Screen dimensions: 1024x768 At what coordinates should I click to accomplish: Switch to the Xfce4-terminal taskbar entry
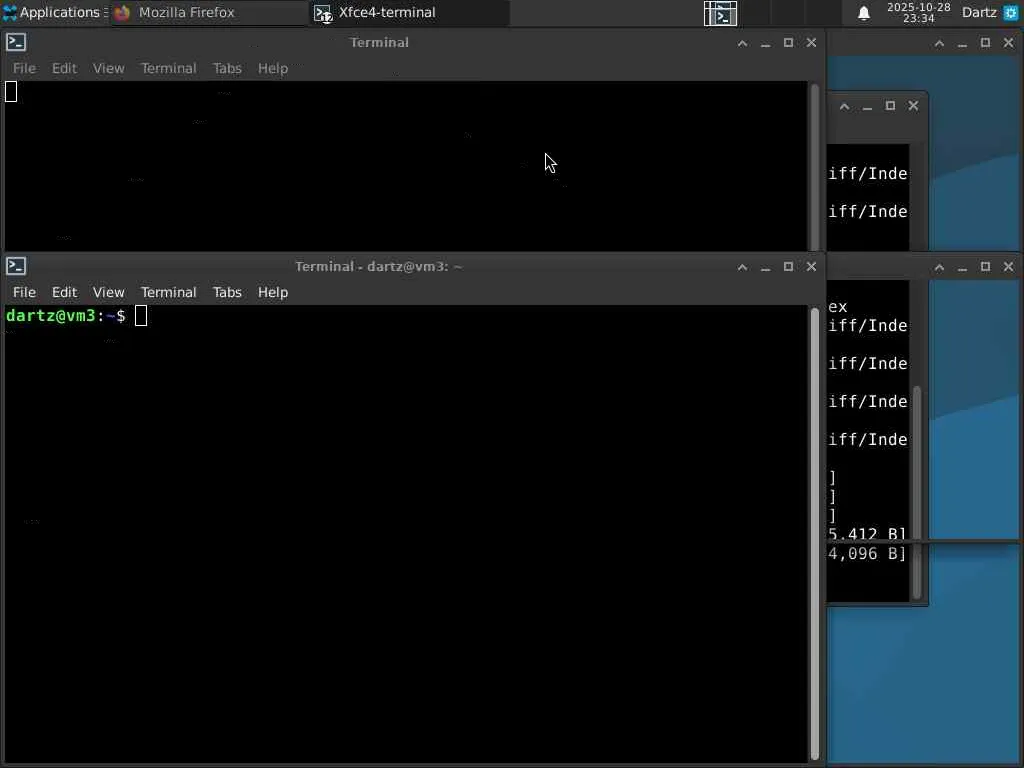(x=409, y=12)
